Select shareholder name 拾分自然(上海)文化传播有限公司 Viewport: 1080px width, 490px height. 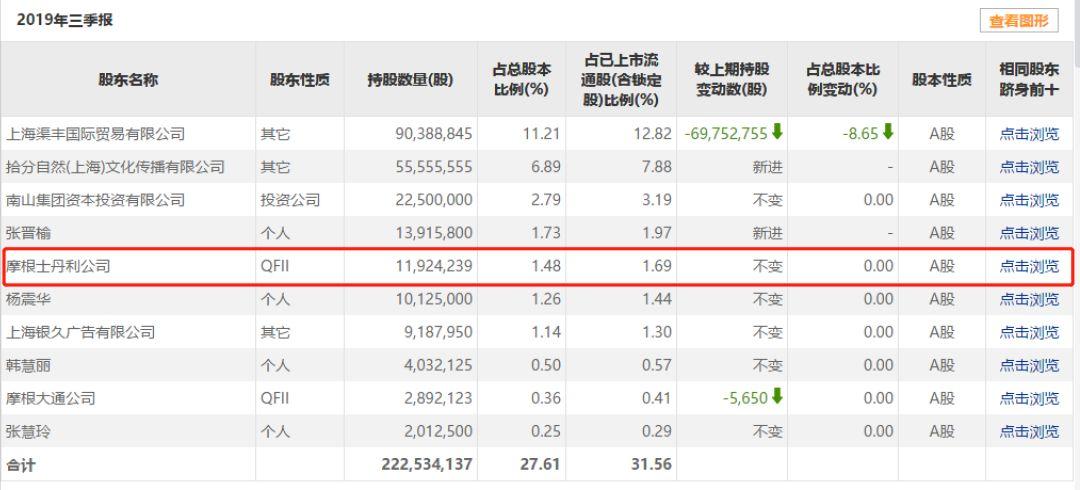pos(115,167)
